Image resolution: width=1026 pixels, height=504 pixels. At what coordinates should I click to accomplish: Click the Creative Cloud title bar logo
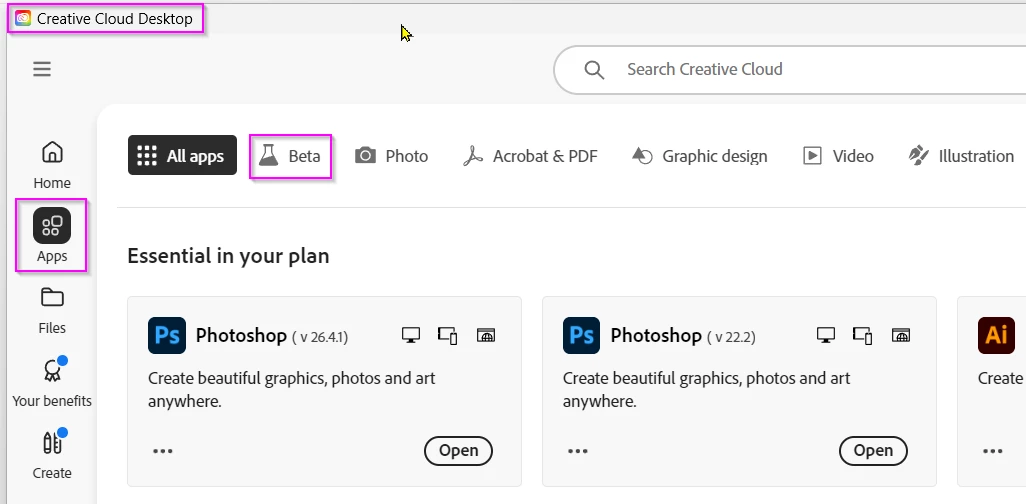coord(23,18)
